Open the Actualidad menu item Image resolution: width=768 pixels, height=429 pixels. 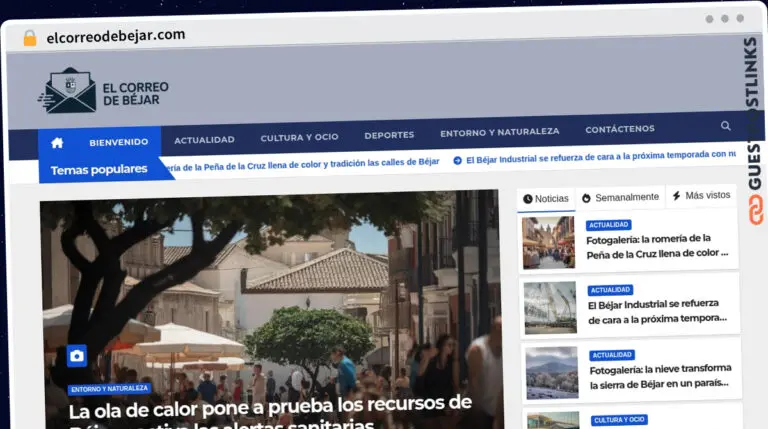tap(204, 140)
